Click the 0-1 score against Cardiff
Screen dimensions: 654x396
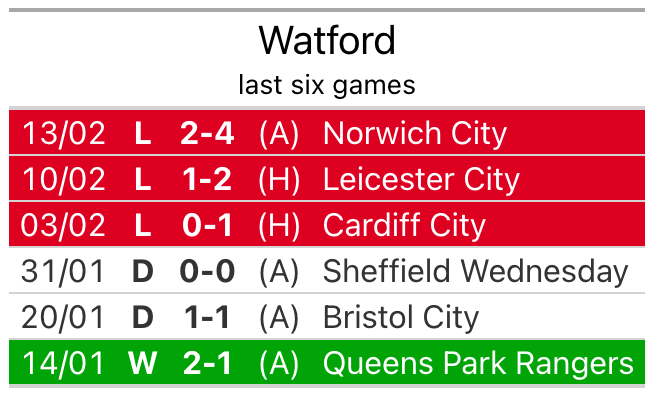click(x=207, y=225)
